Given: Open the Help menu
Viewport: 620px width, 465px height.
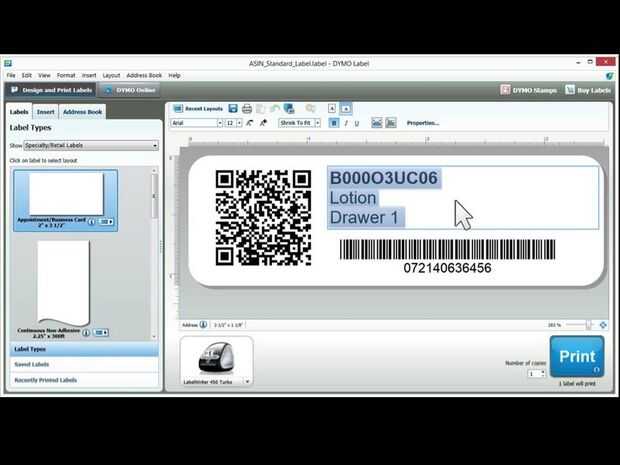Looking at the screenshot, I should coord(174,76).
